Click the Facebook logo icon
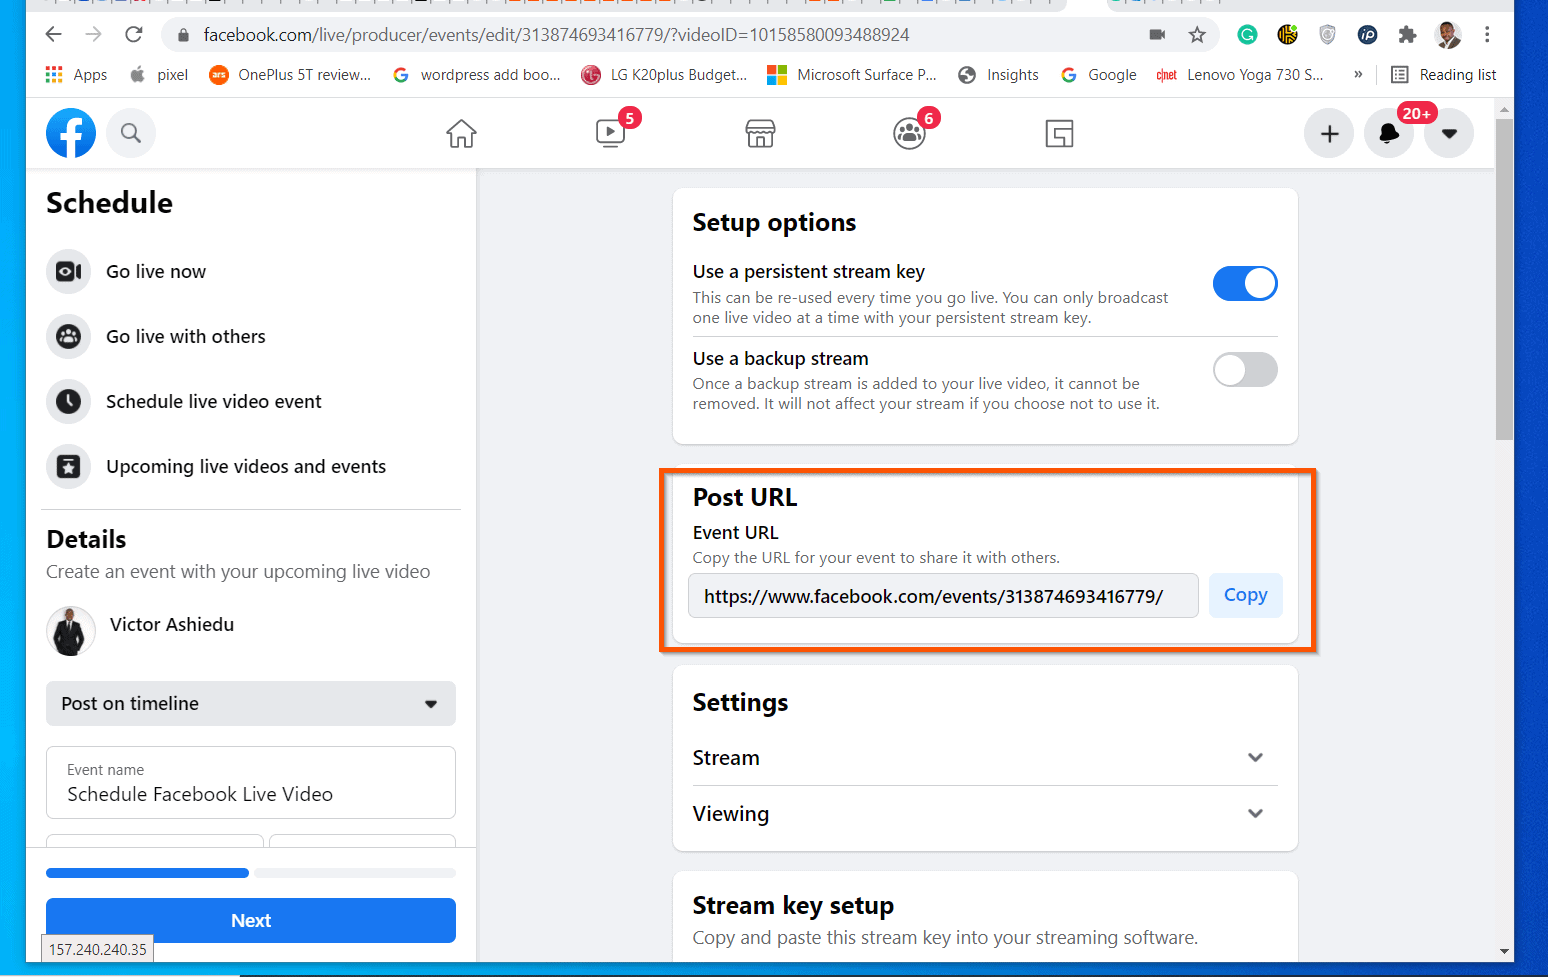 pos(71,133)
